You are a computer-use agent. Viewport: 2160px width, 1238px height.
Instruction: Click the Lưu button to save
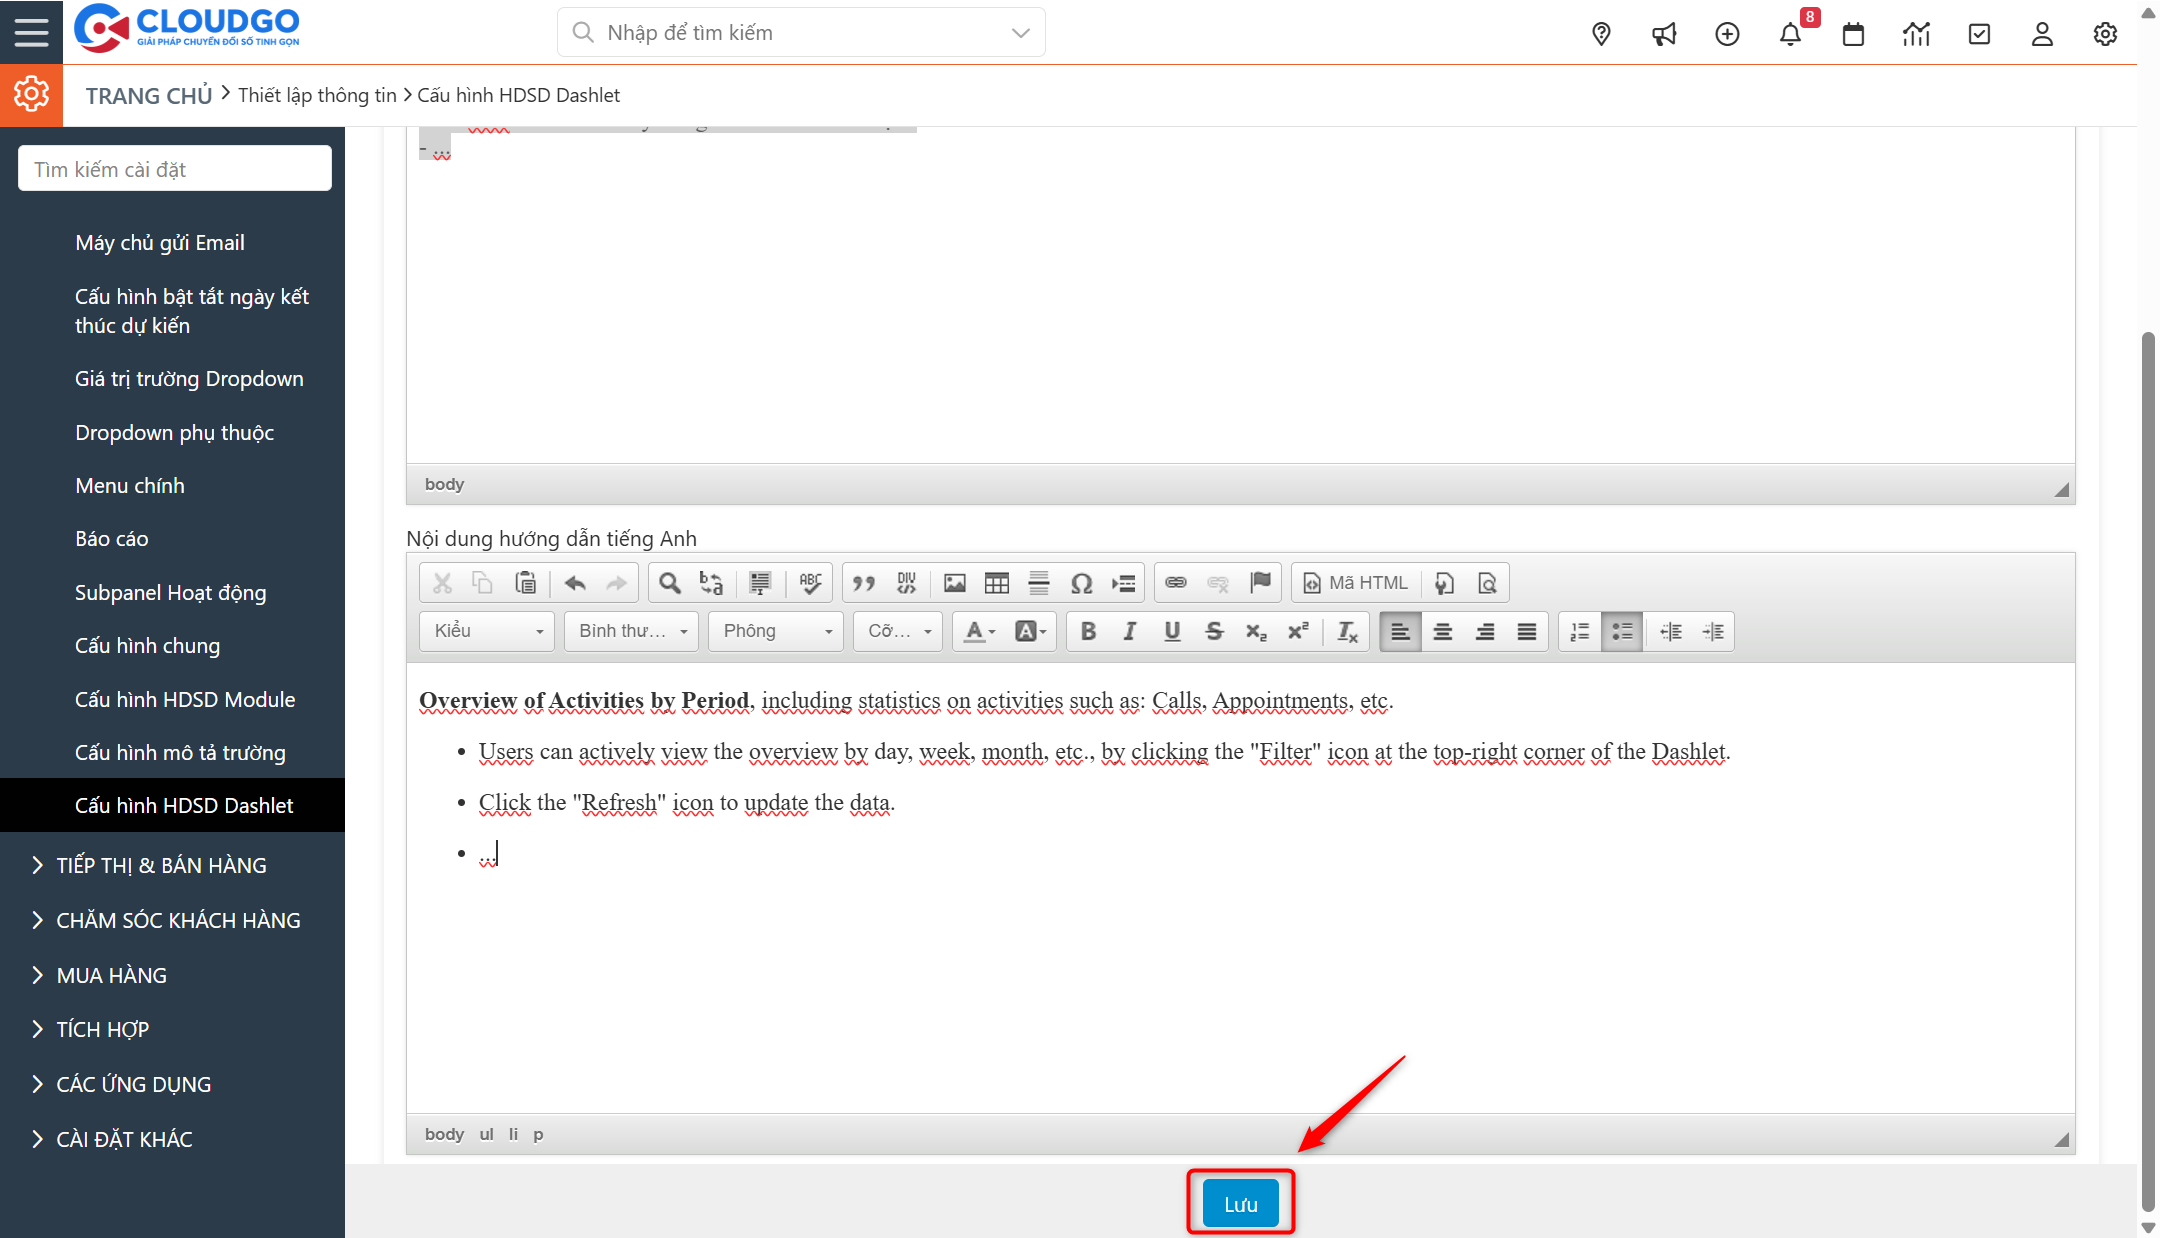coord(1240,1203)
